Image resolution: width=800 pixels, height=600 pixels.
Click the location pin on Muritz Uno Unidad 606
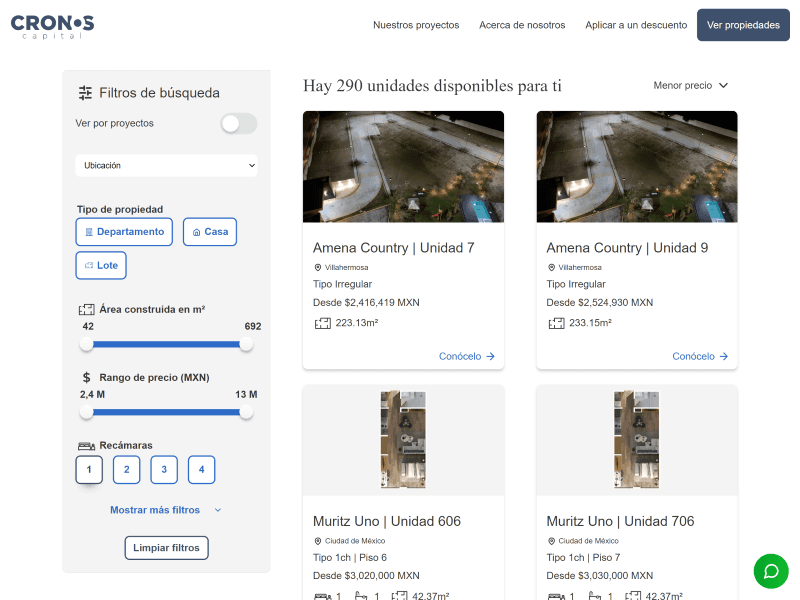tap(317, 541)
